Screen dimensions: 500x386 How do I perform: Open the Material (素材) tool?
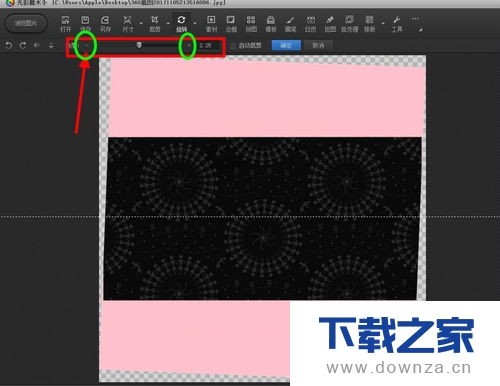pos(211,24)
